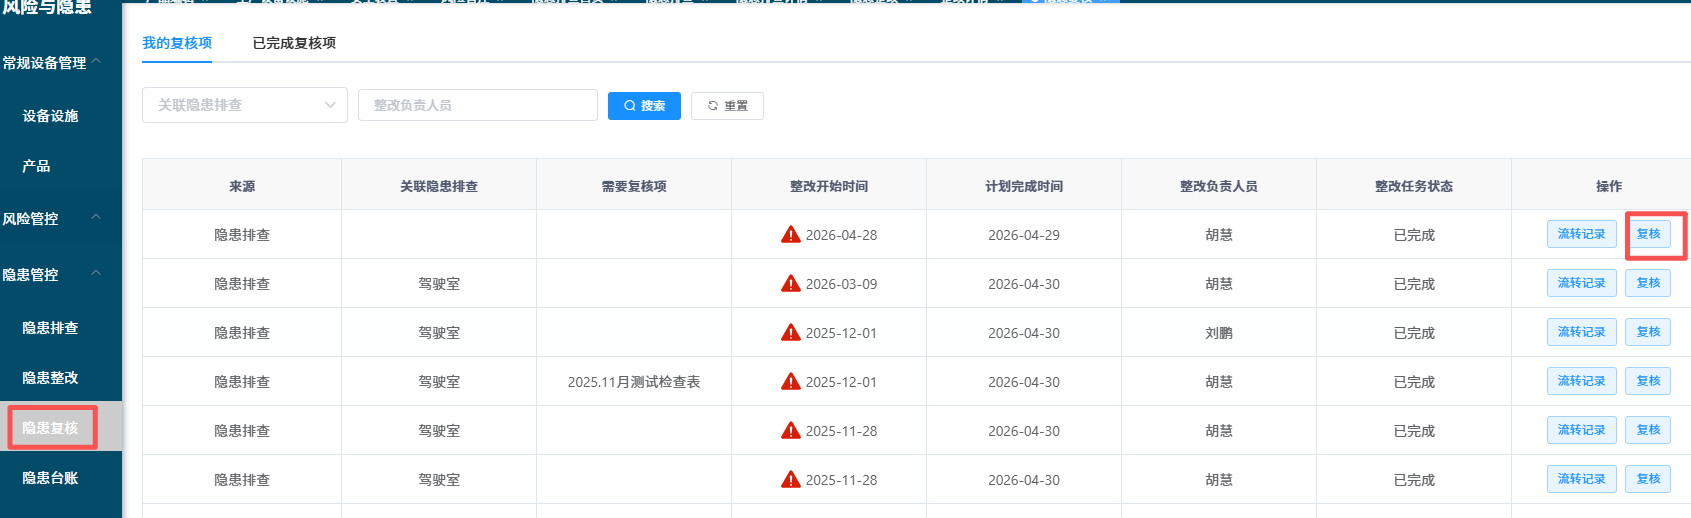Collapse the 风险管控 sidebar group
Image resolution: width=1691 pixels, height=518 pixels.
(96, 218)
